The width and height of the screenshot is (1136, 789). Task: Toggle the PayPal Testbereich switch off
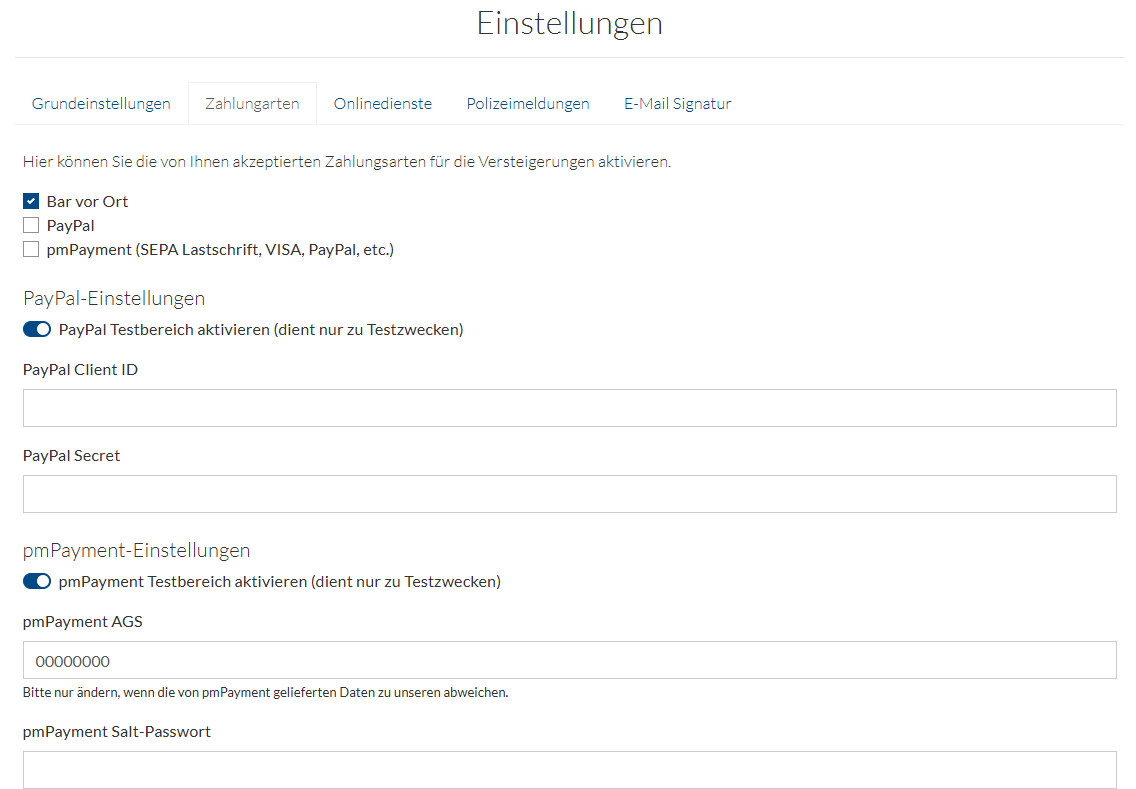coord(37,330)
